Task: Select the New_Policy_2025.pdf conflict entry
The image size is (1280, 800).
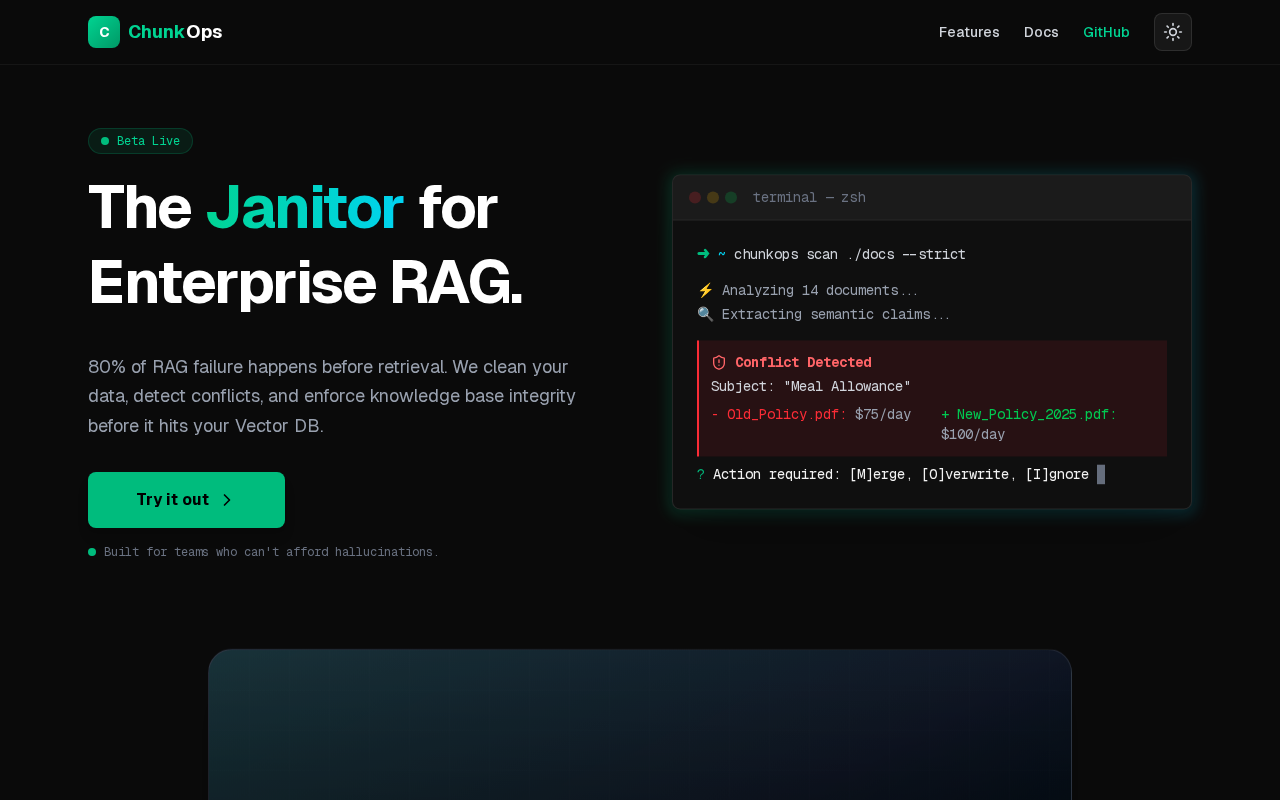Action: (x=1032, y=414)
